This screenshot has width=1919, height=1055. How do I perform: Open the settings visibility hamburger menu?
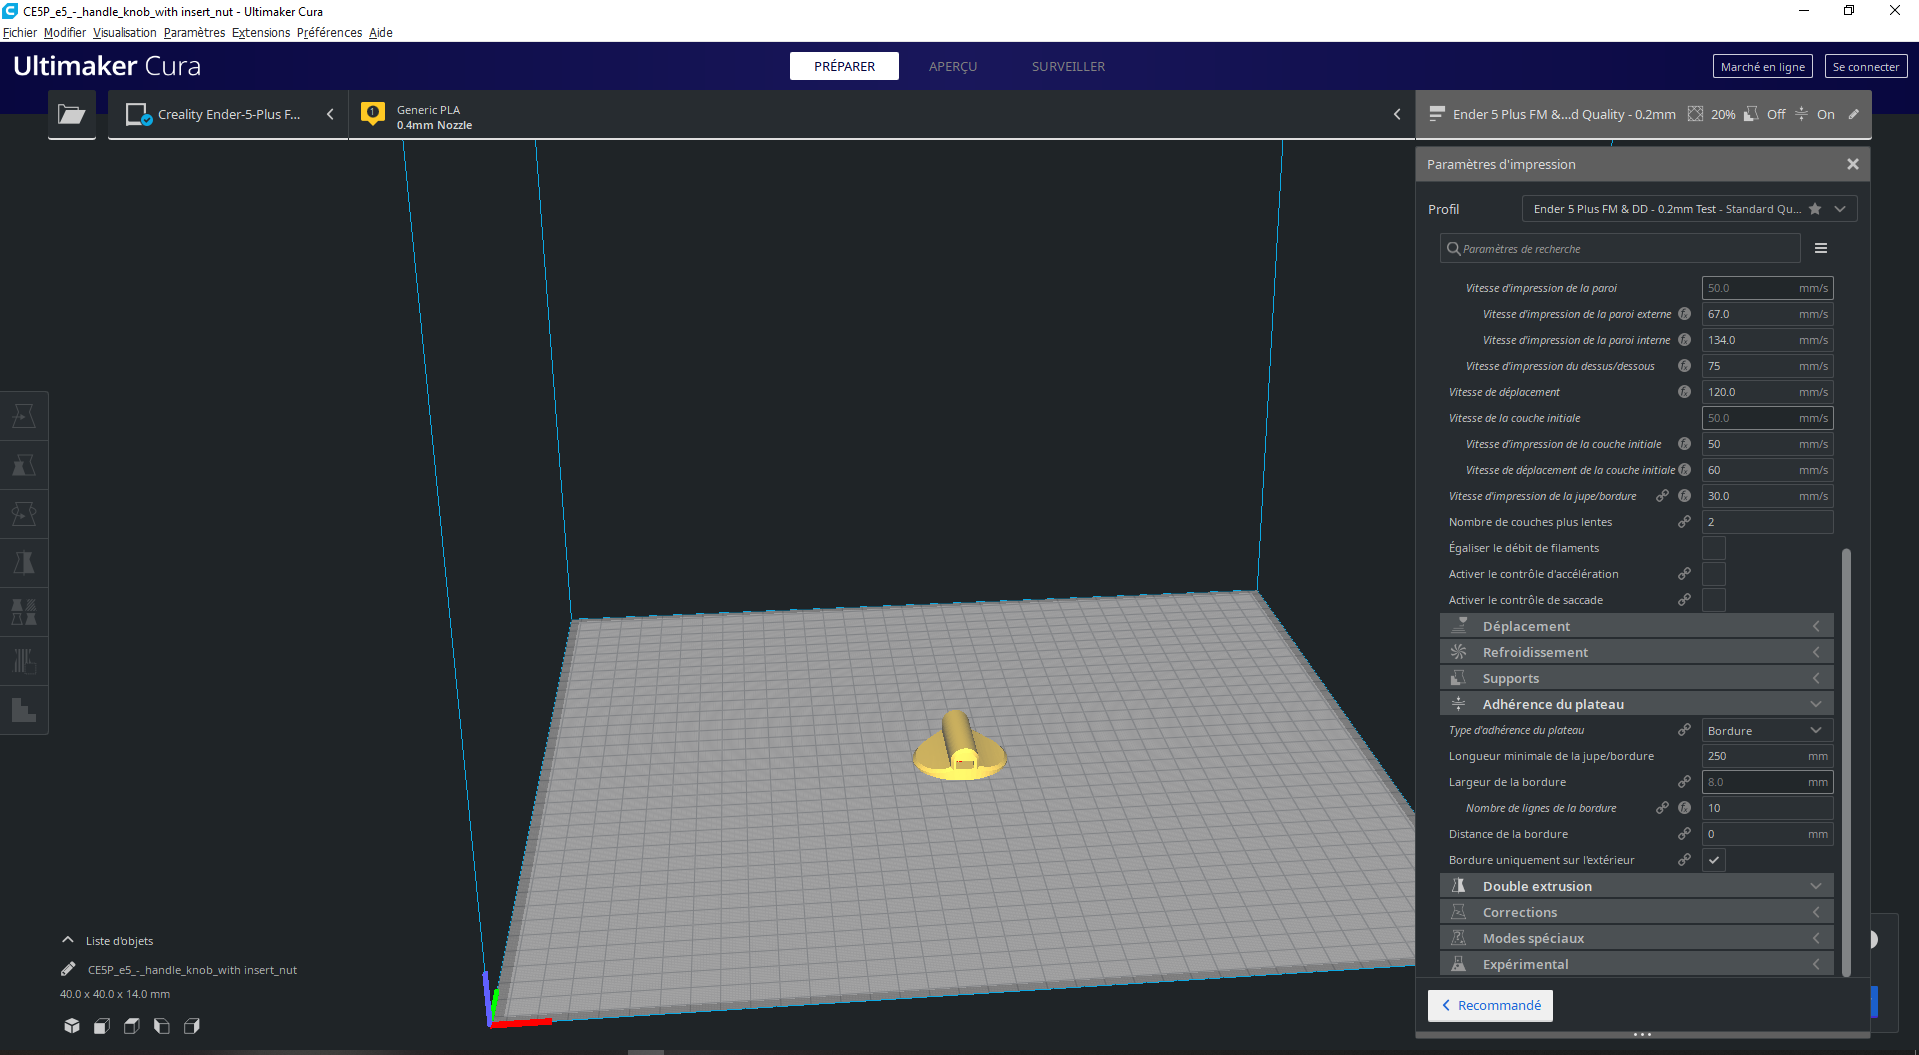[1821, 248]
